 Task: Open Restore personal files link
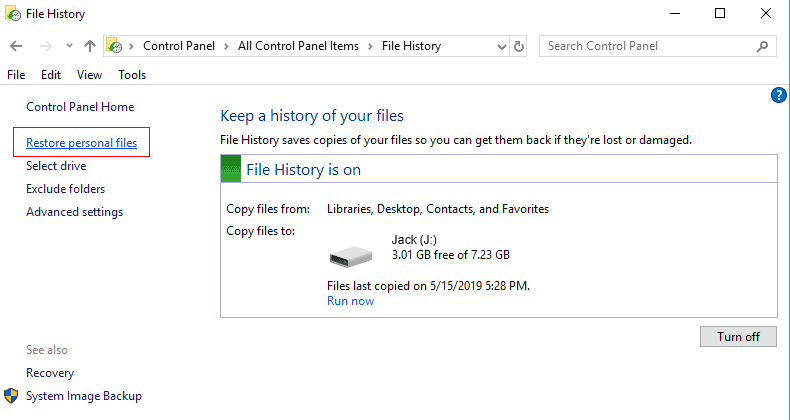coord(82,143)
